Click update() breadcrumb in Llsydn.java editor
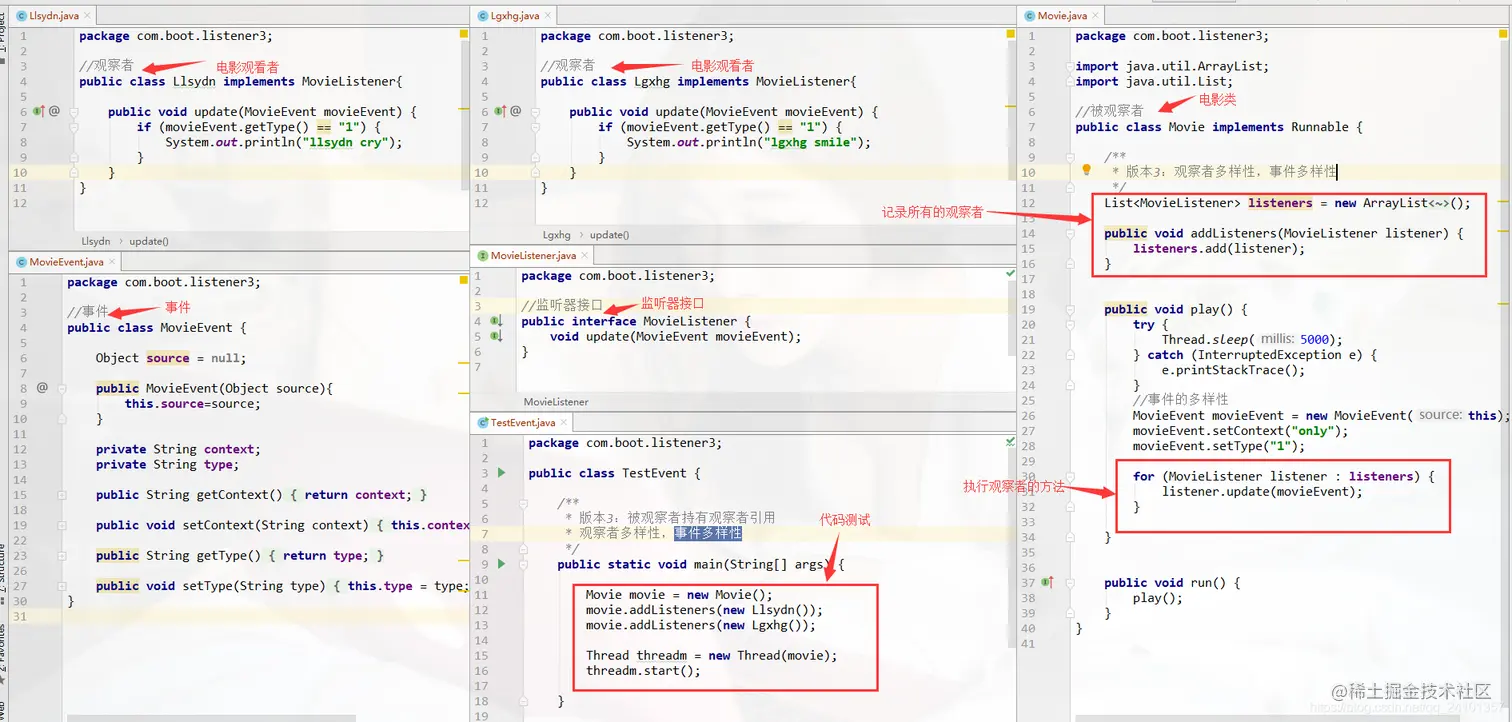Image resolution: width=1512 pixels, height=722 pixels. click(x=149, y=241)
